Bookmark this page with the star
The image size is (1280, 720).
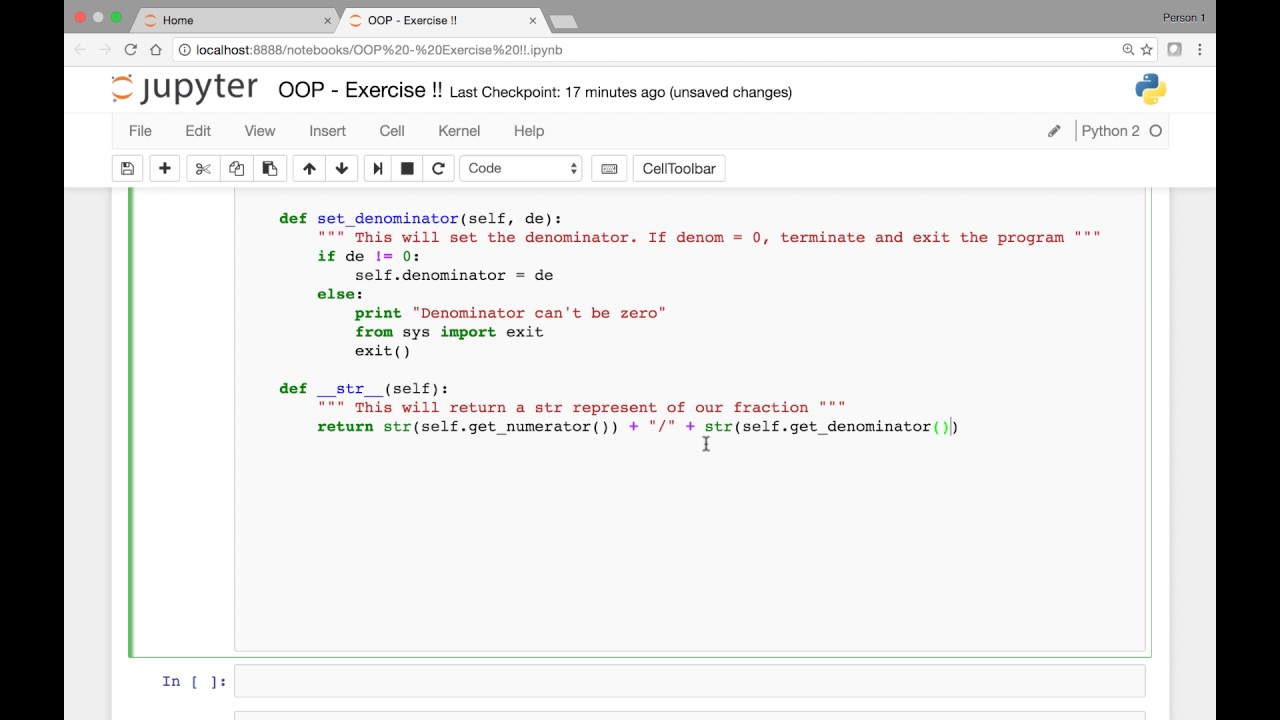coord(1147,49)
